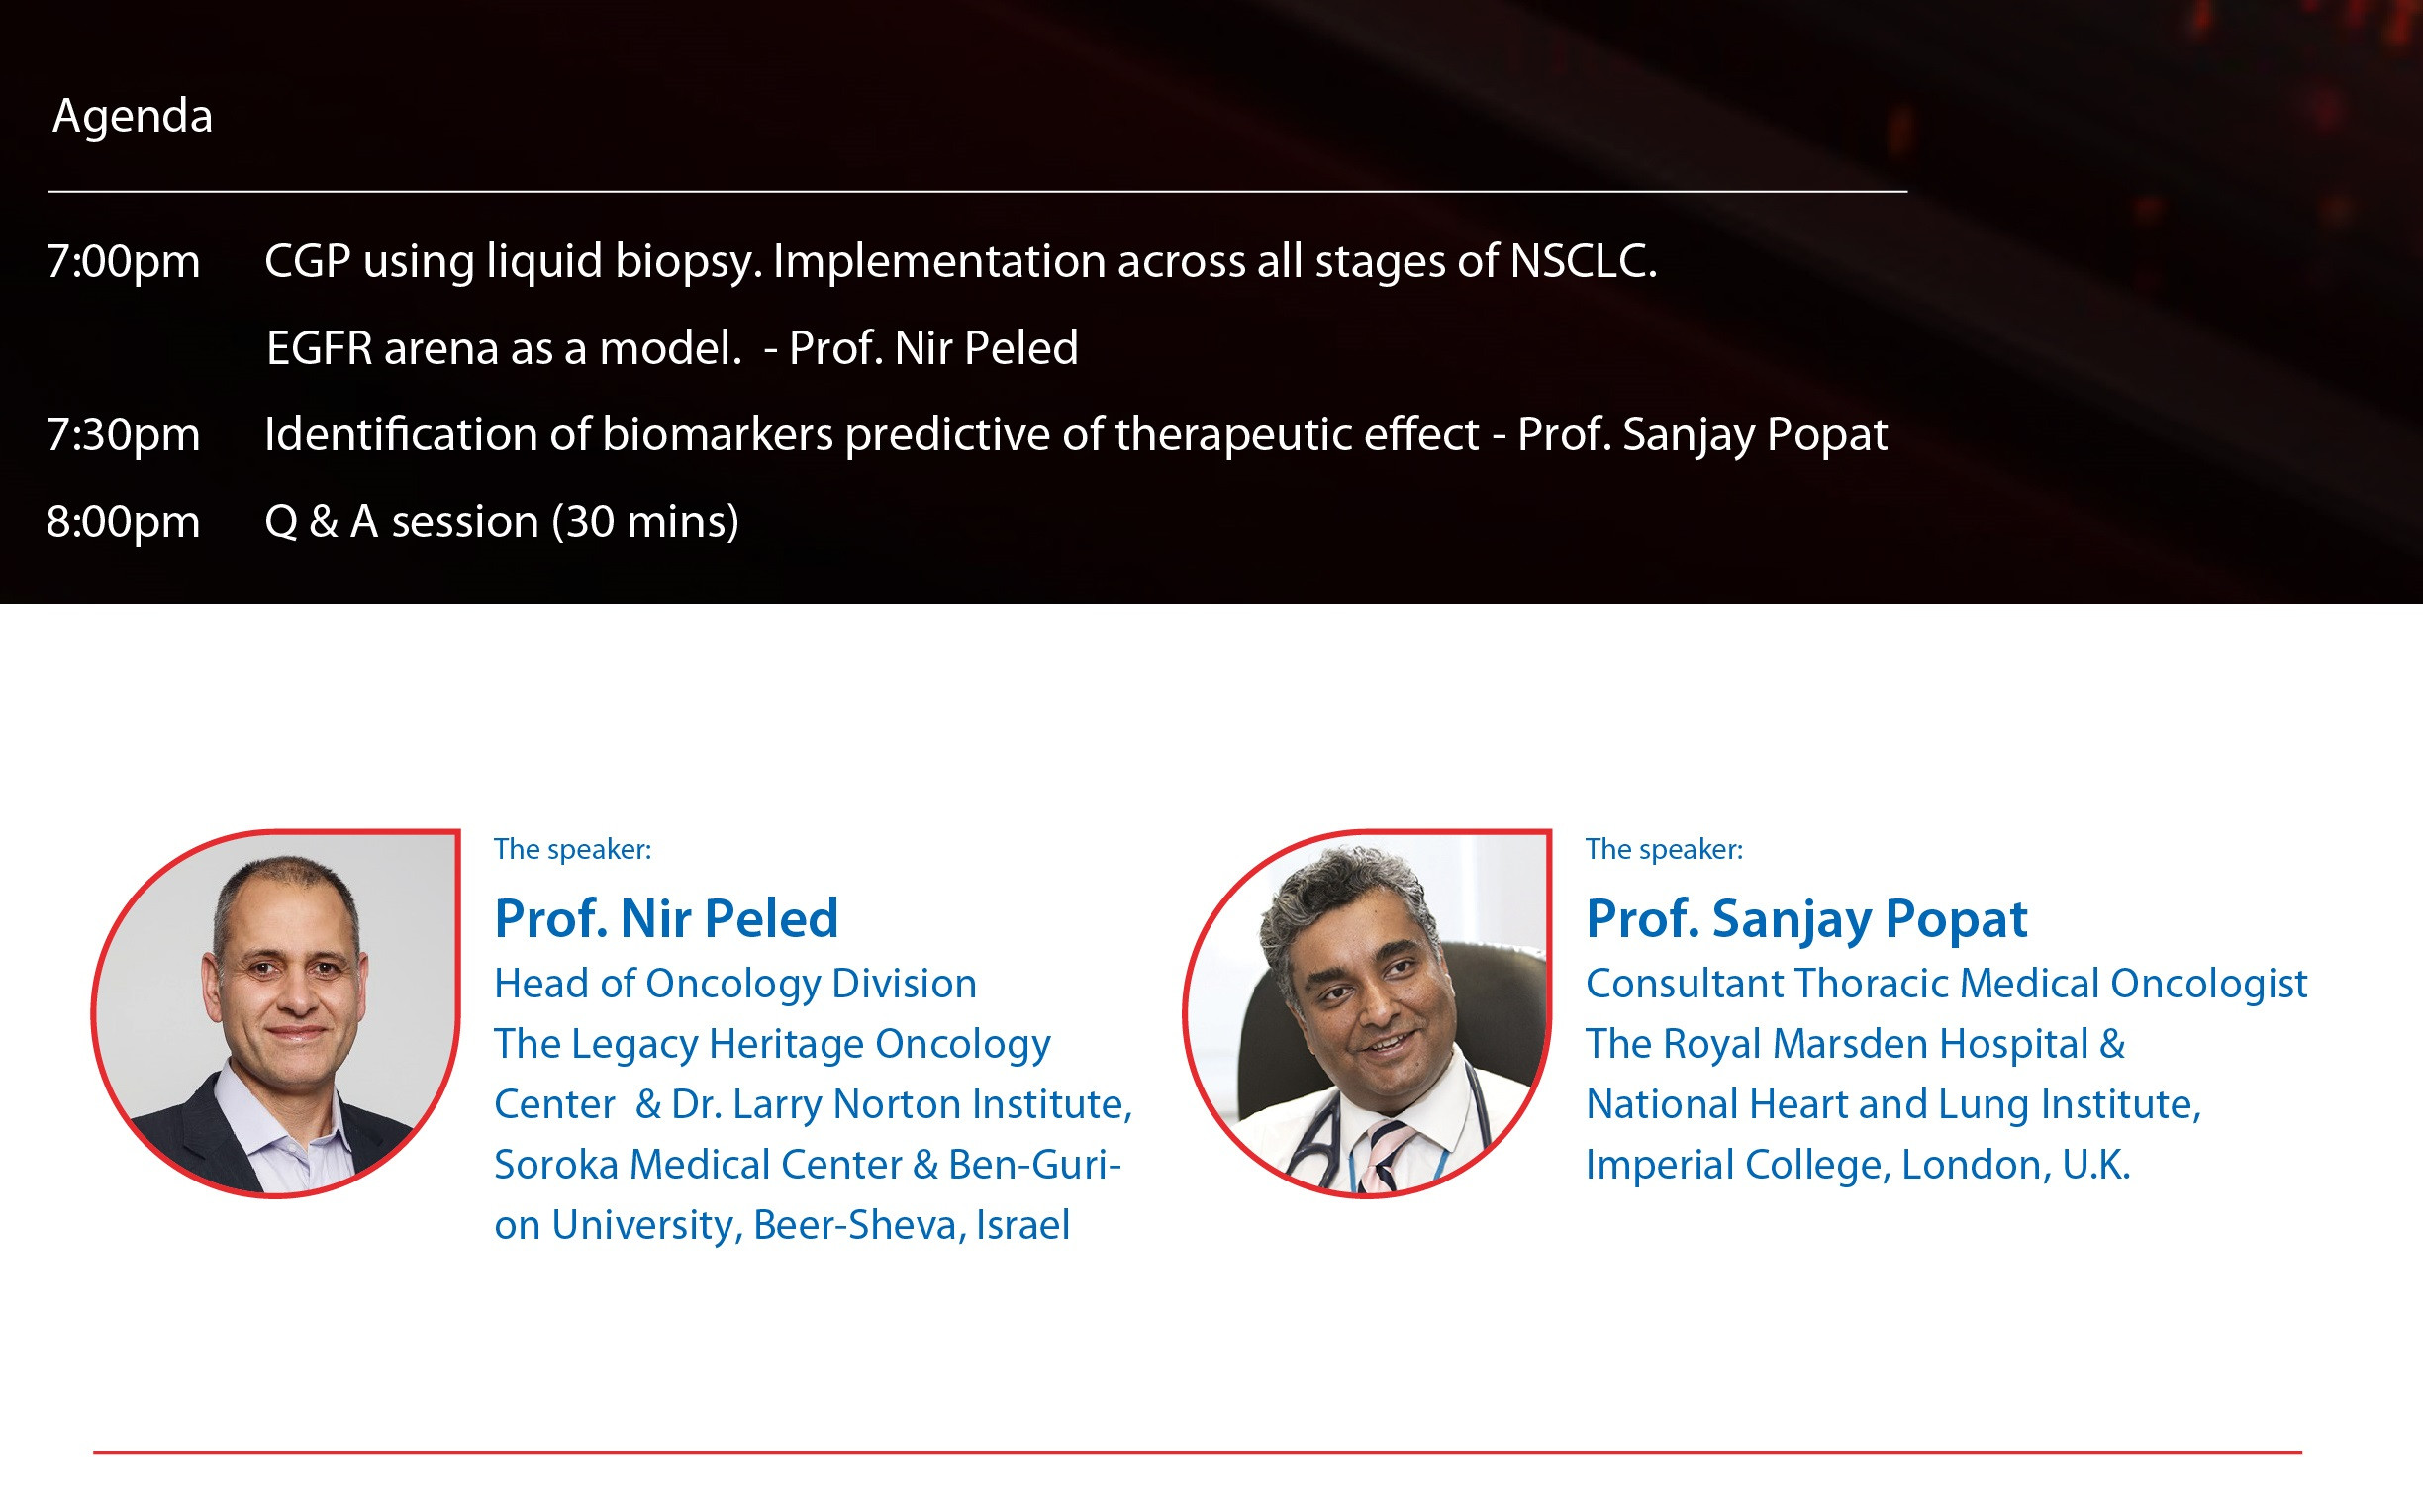The width and height of the screenshot is (2423, 1512).
Task: Click the Prof. Nir Peled name heading
Action: 666,918
